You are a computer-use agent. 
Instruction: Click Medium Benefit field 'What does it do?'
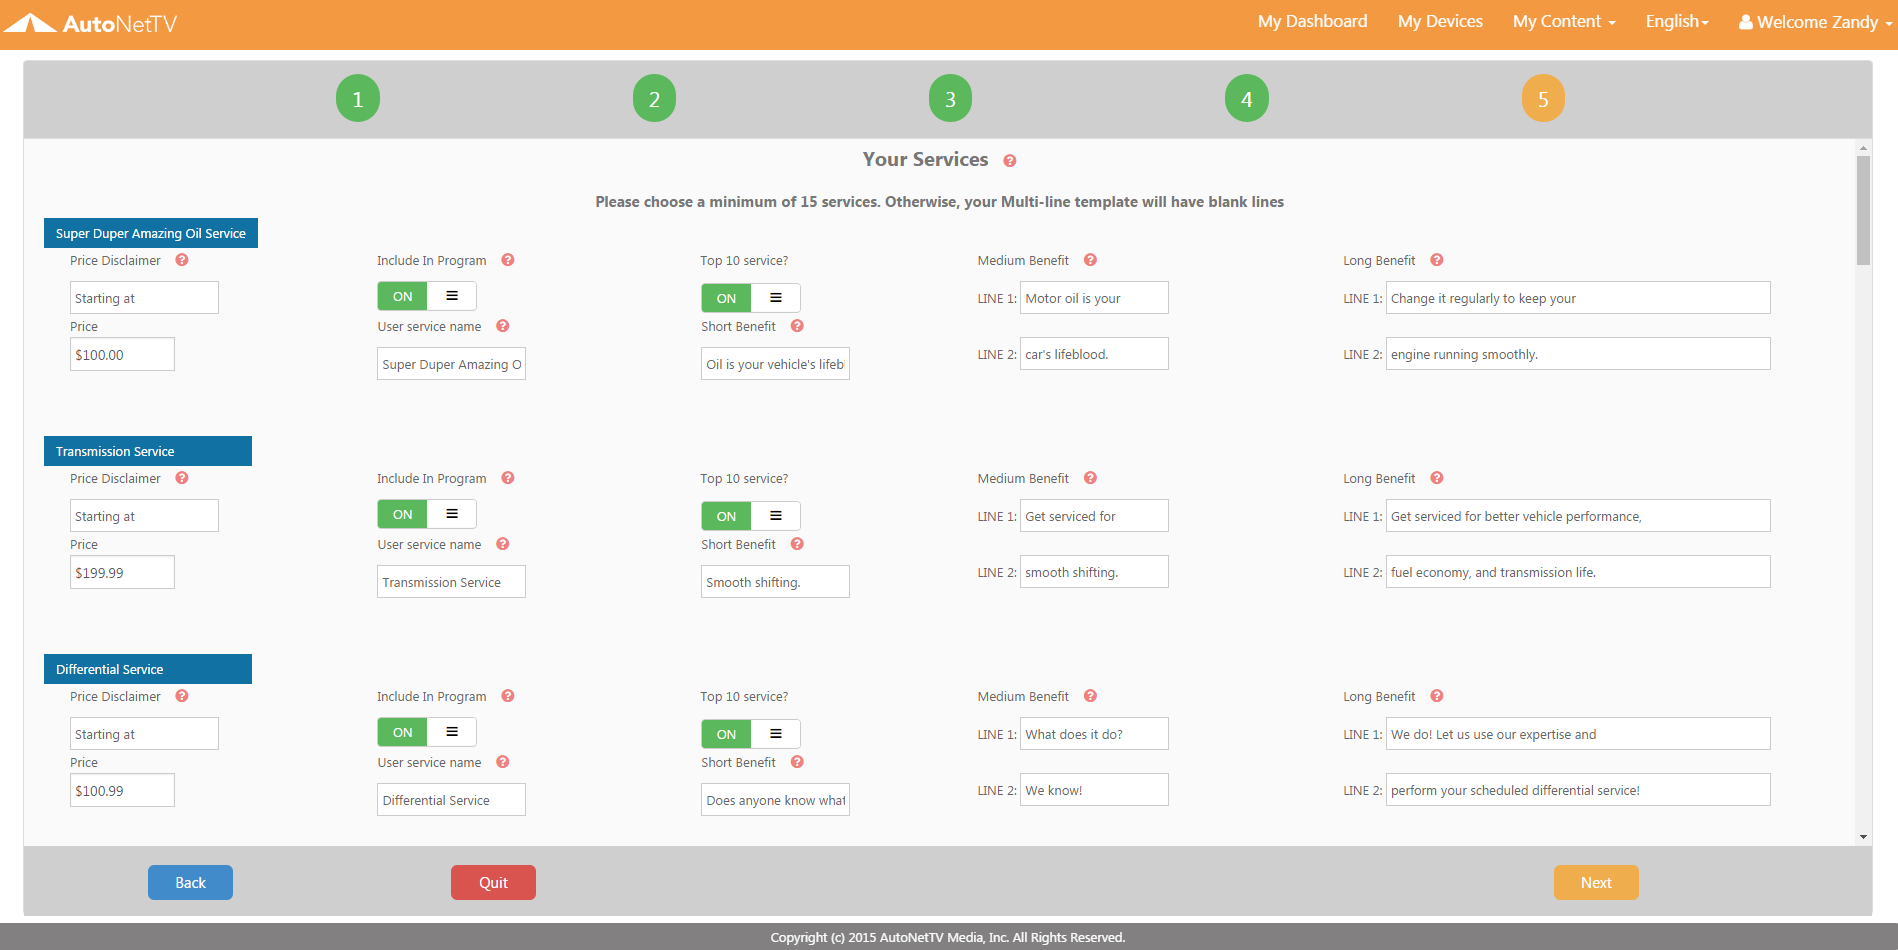pyautogui.click(x=1094, y=734)
